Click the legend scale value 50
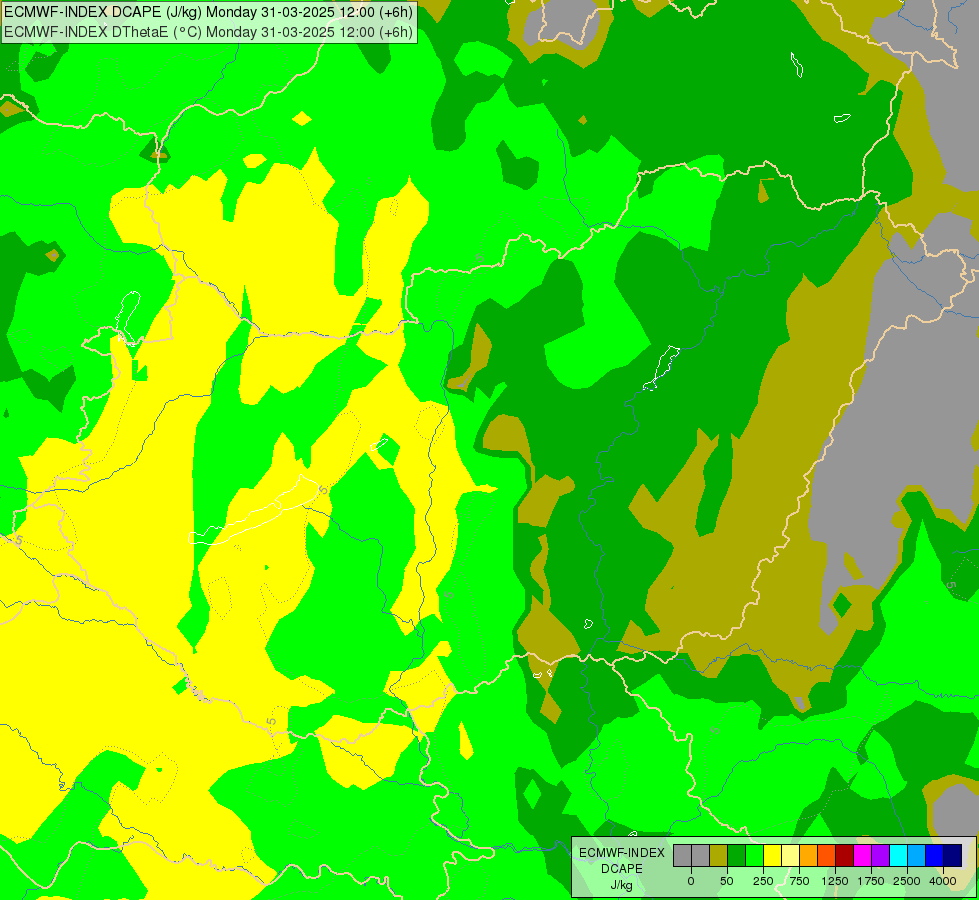This screenshot has height=900, width=979. click(727, 881)
